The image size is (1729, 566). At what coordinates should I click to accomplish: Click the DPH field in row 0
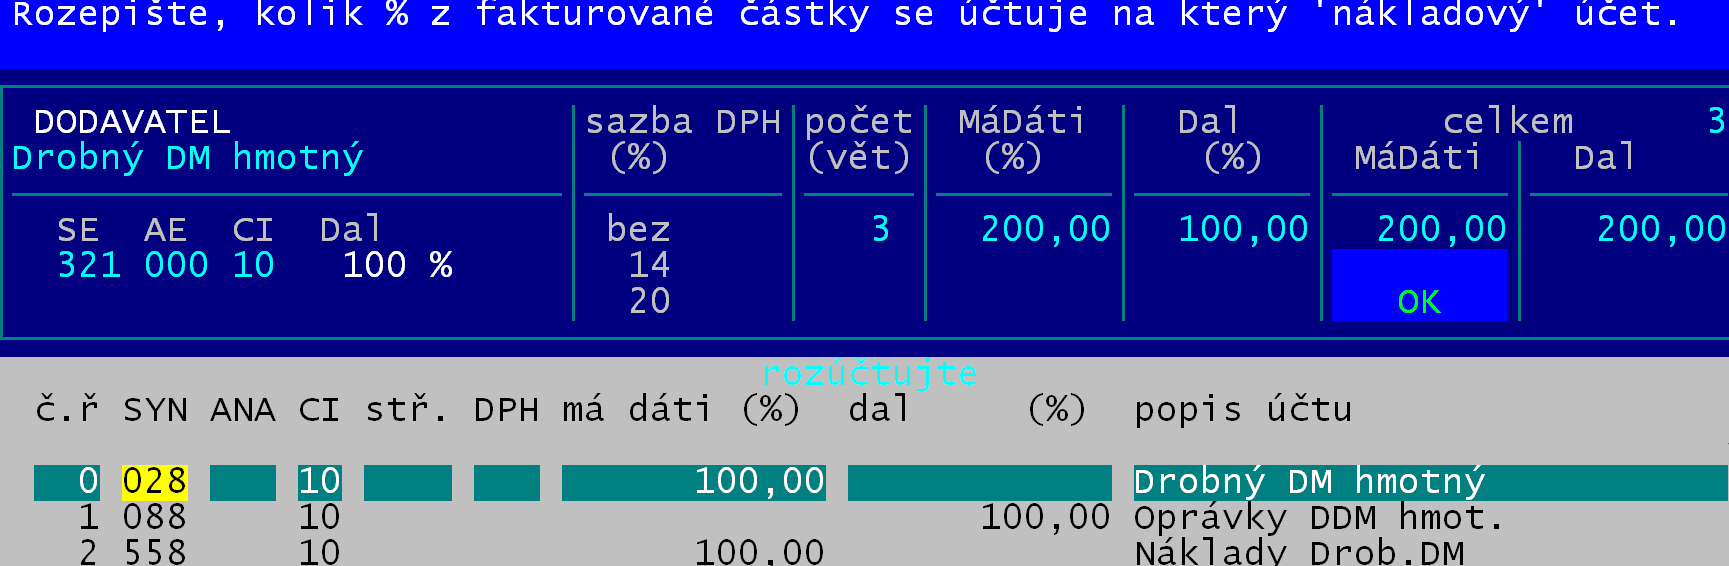click(506, 482)
